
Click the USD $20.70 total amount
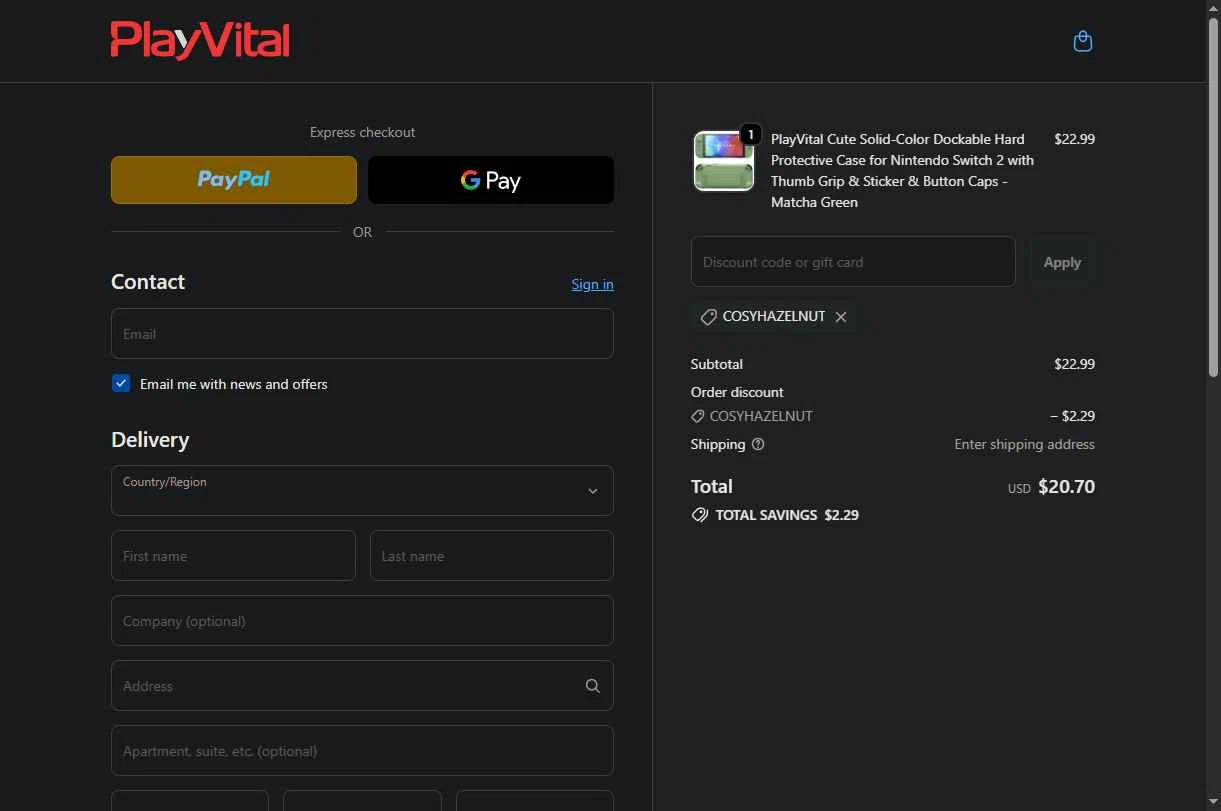1051,487
